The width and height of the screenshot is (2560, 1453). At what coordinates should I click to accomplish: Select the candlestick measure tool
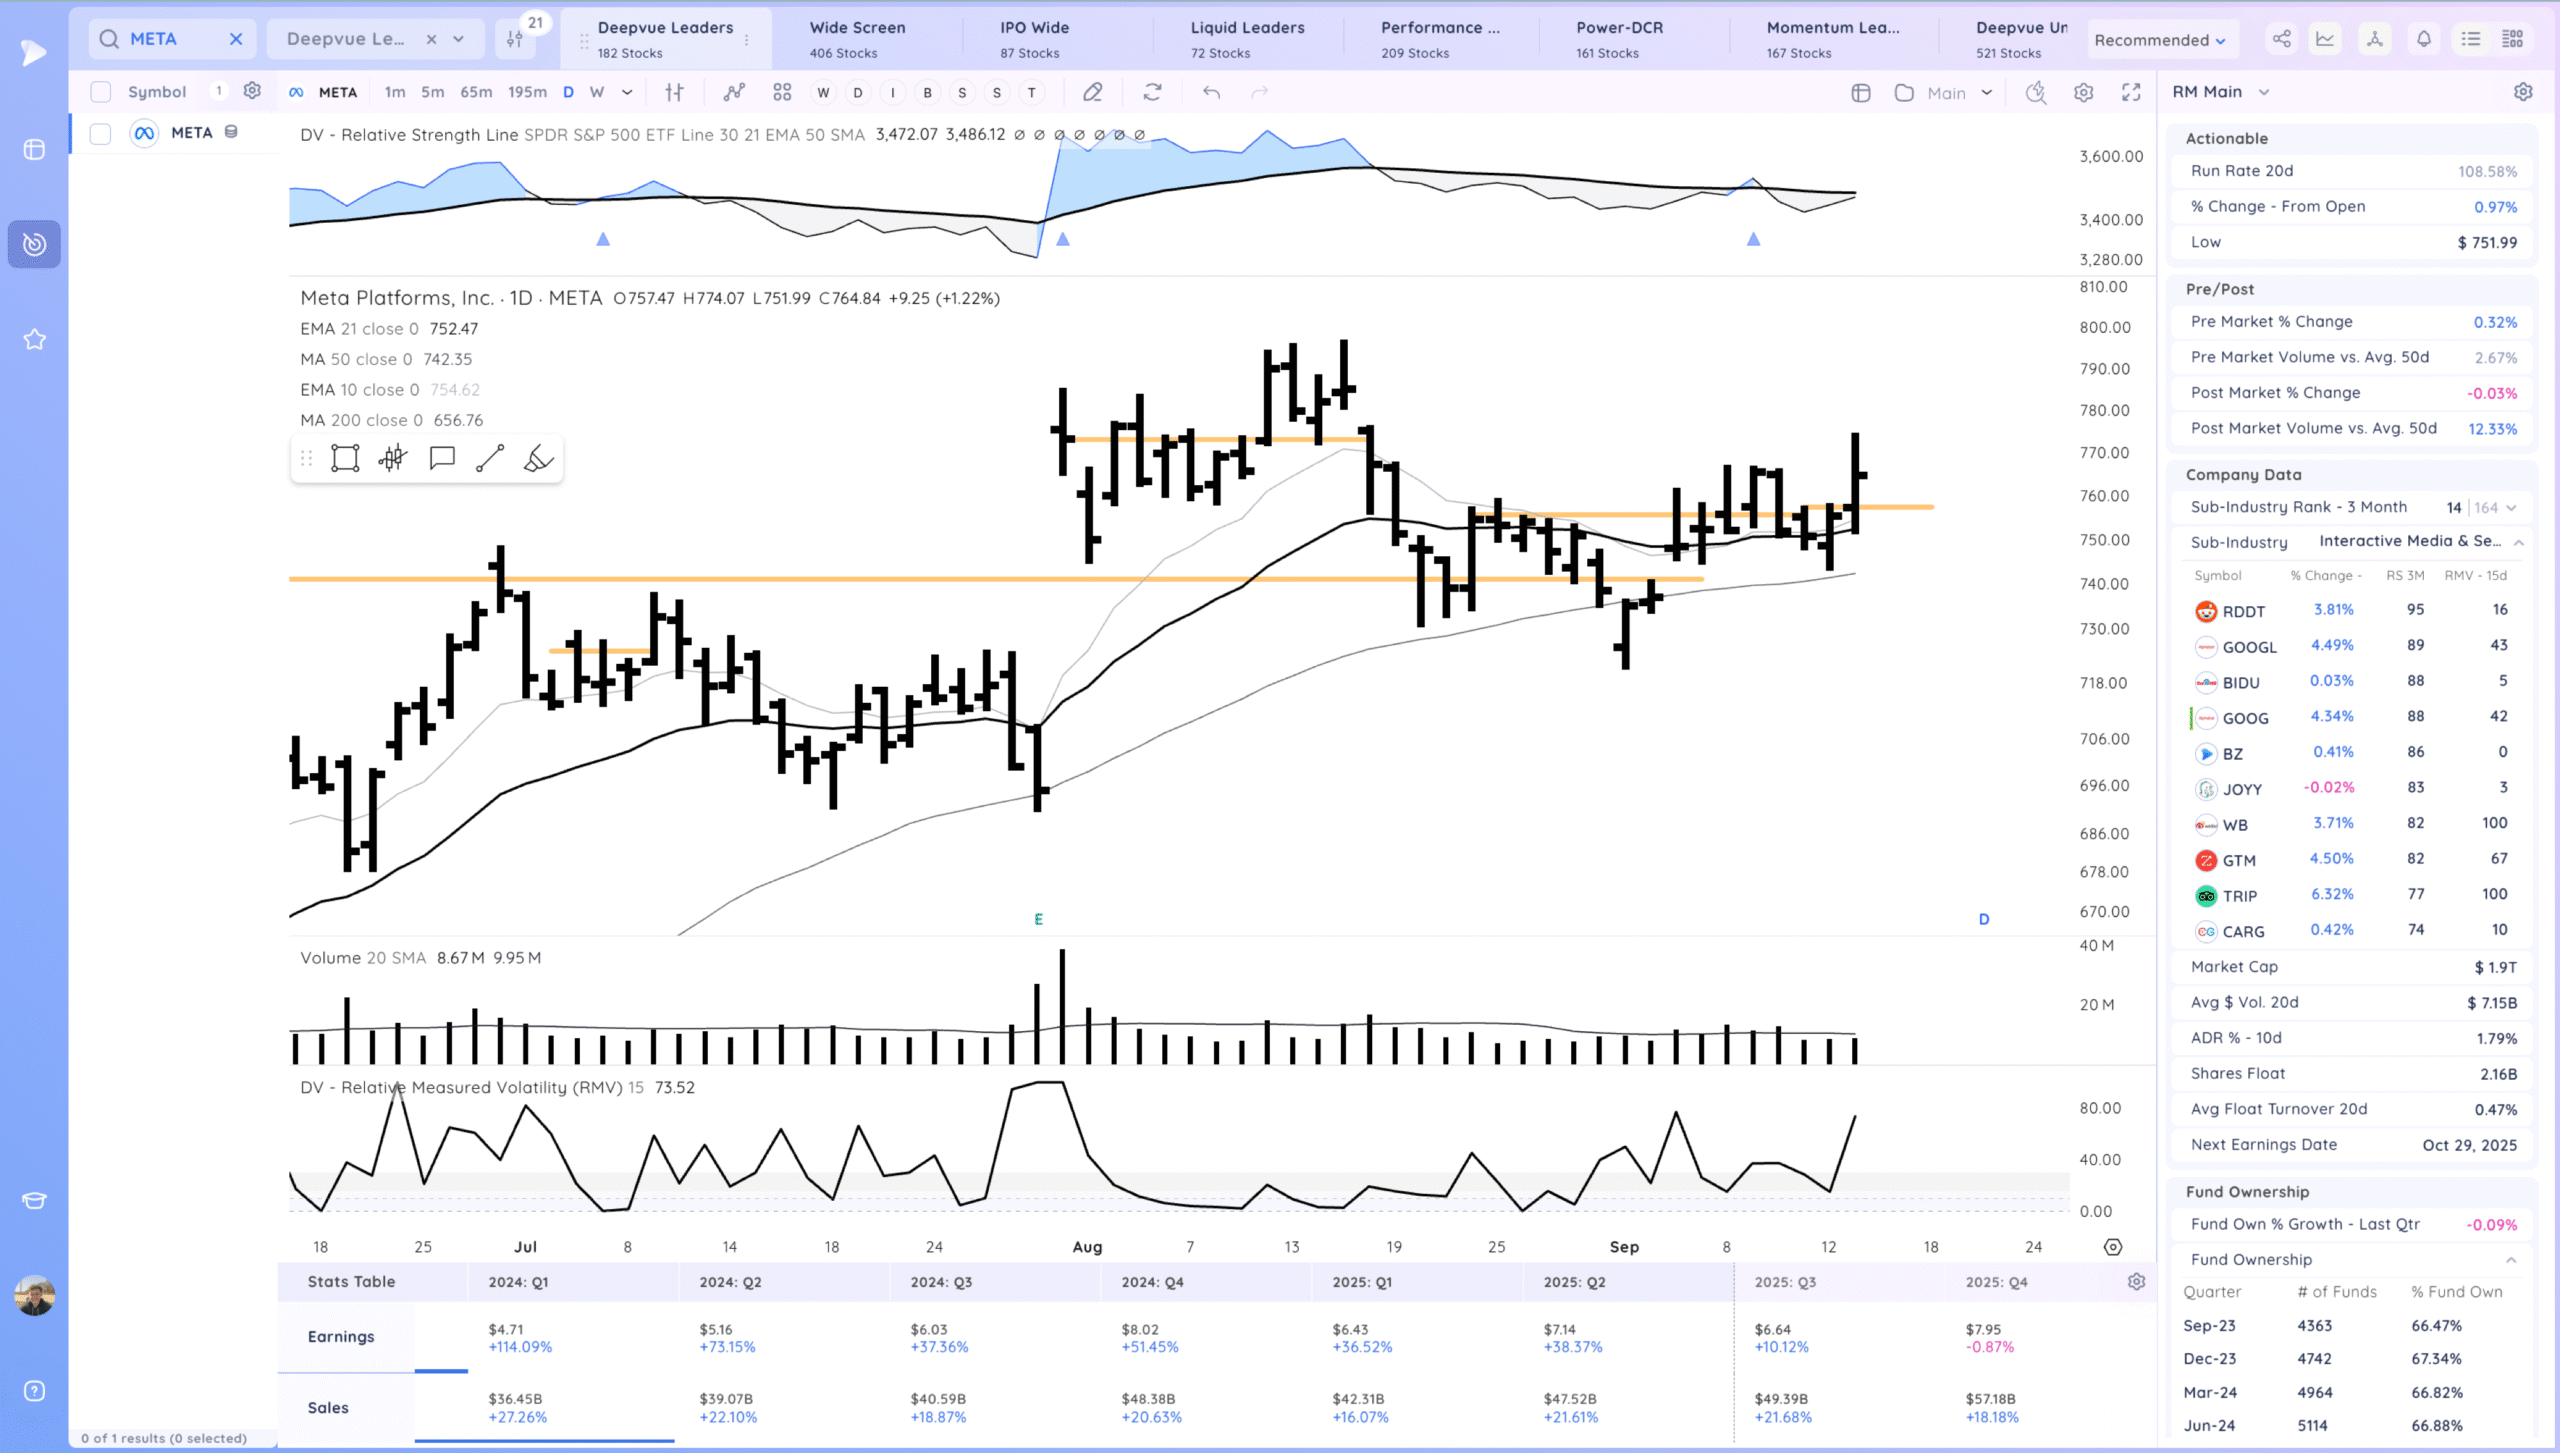393,458
